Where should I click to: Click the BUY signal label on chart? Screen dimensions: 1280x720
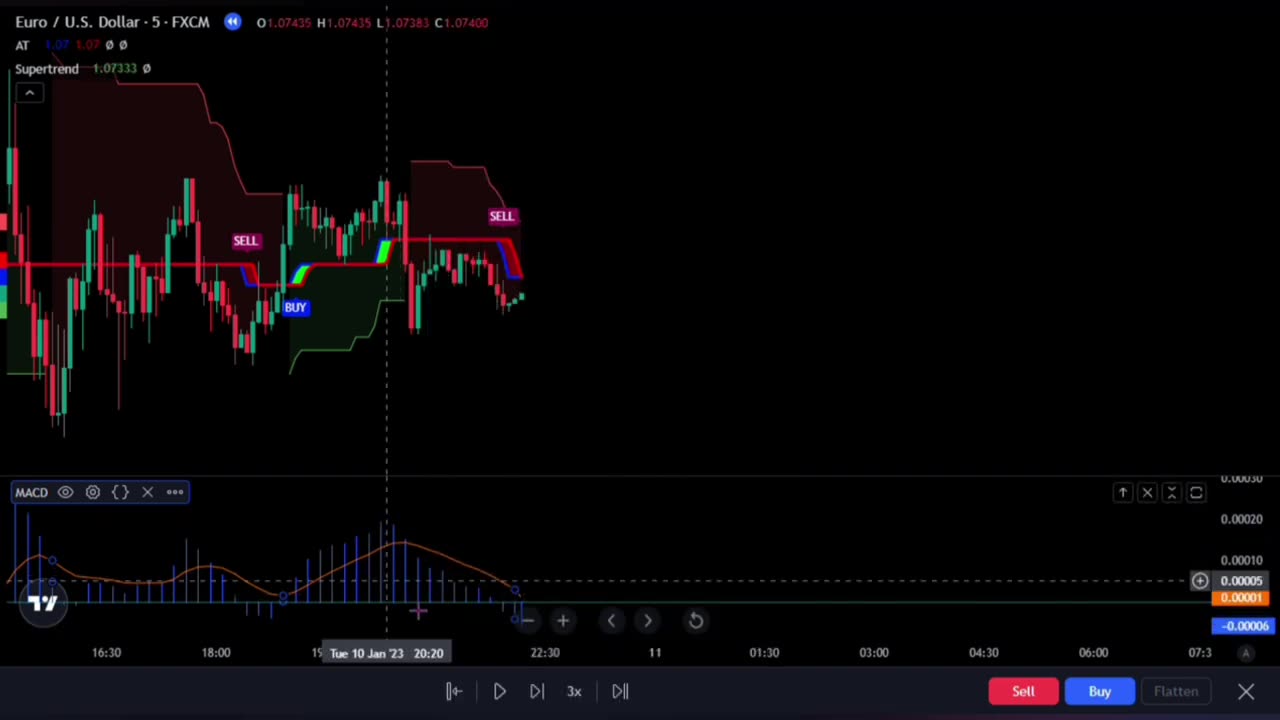coord(295,307)
